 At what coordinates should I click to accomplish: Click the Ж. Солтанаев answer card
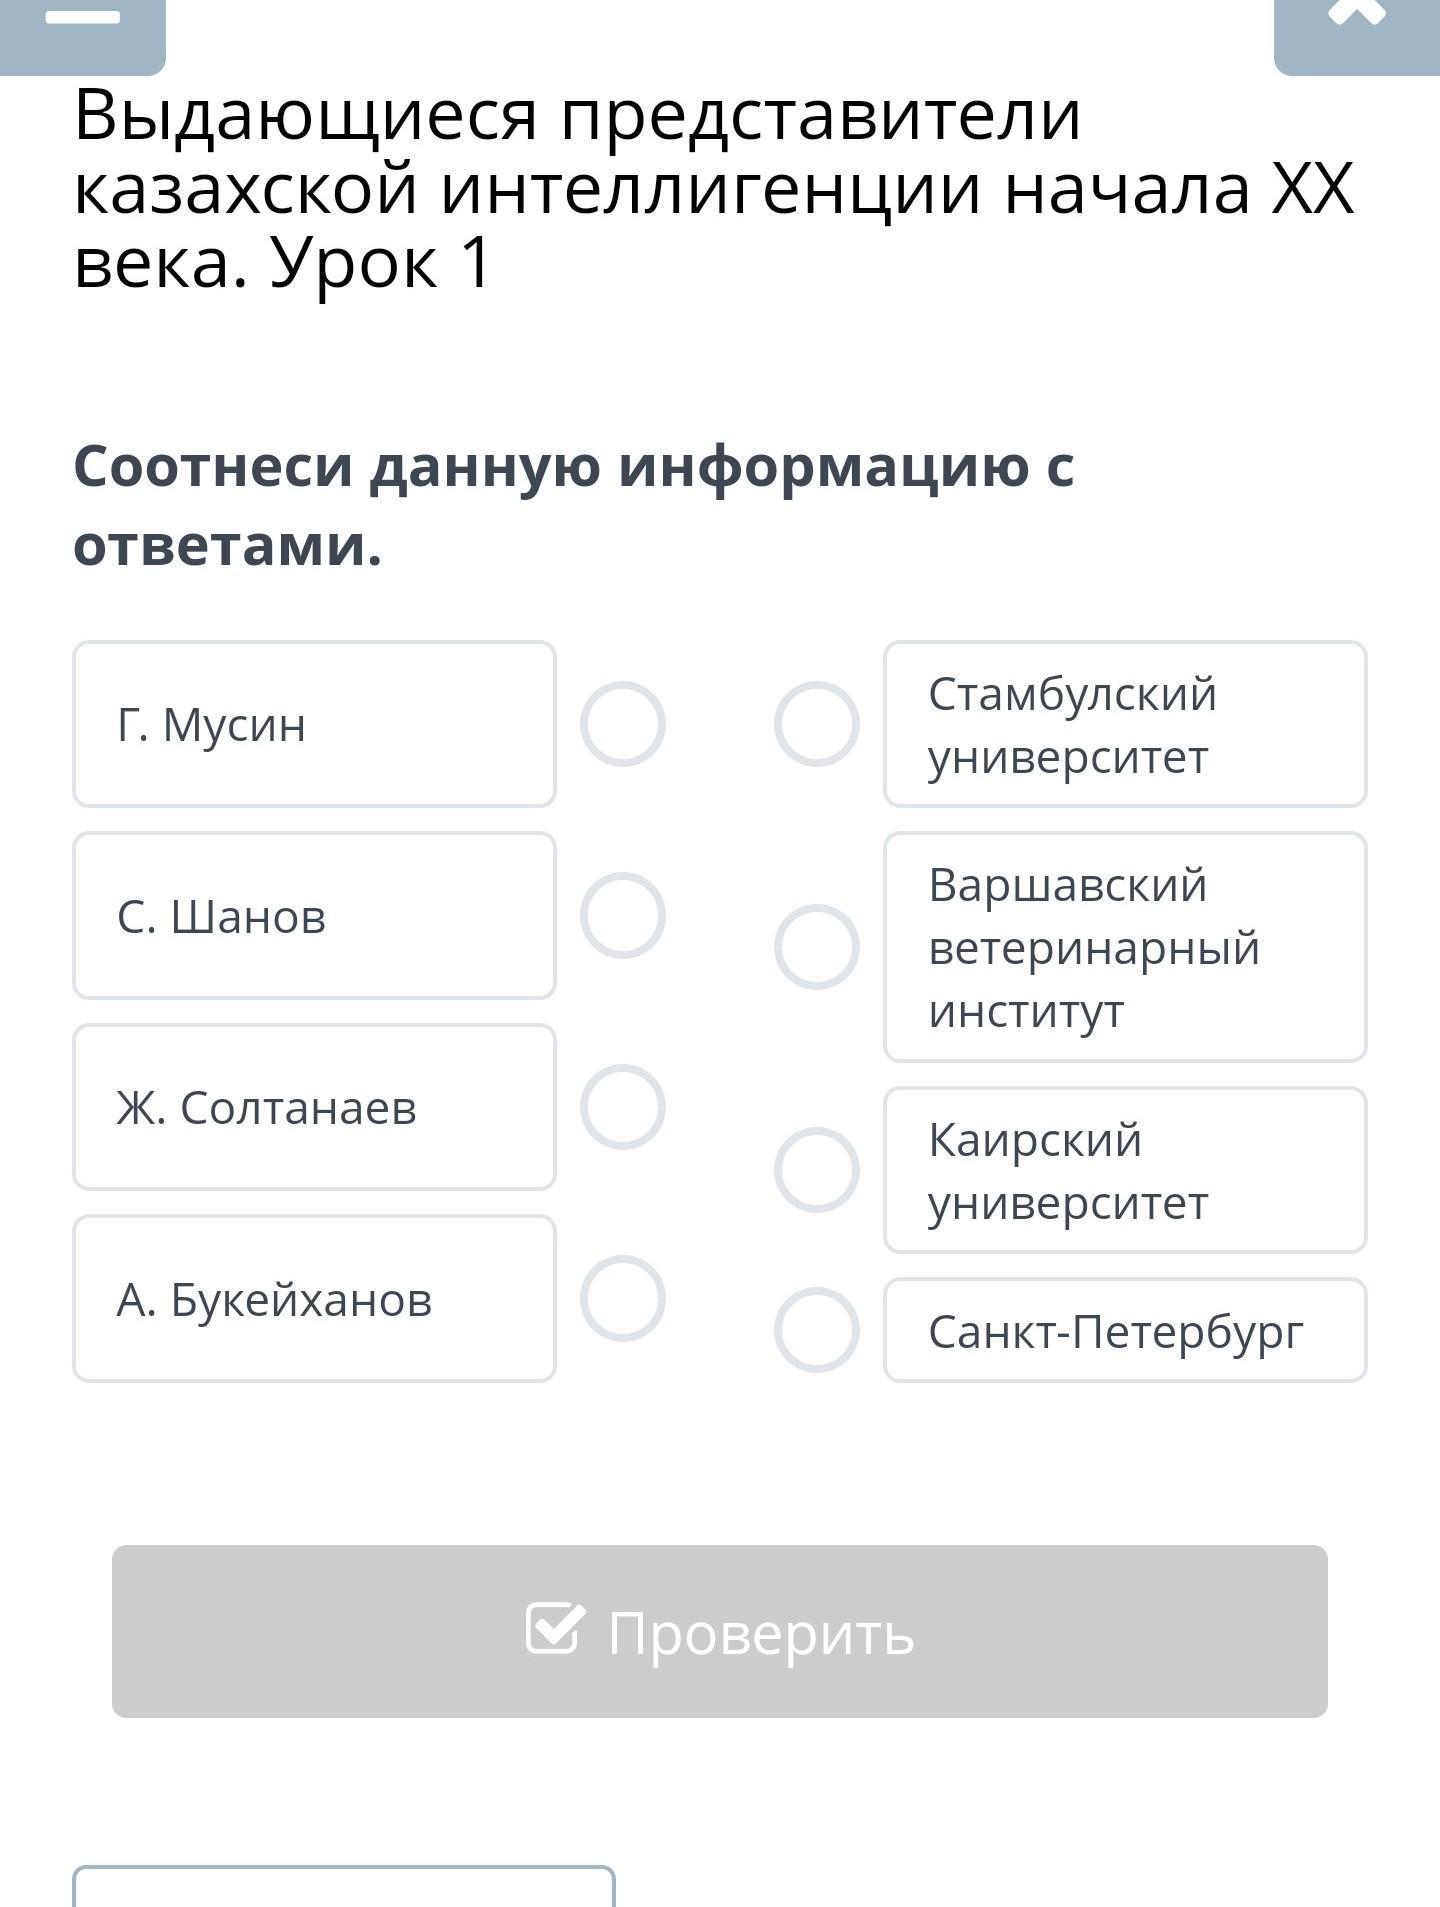point(314,1107)
